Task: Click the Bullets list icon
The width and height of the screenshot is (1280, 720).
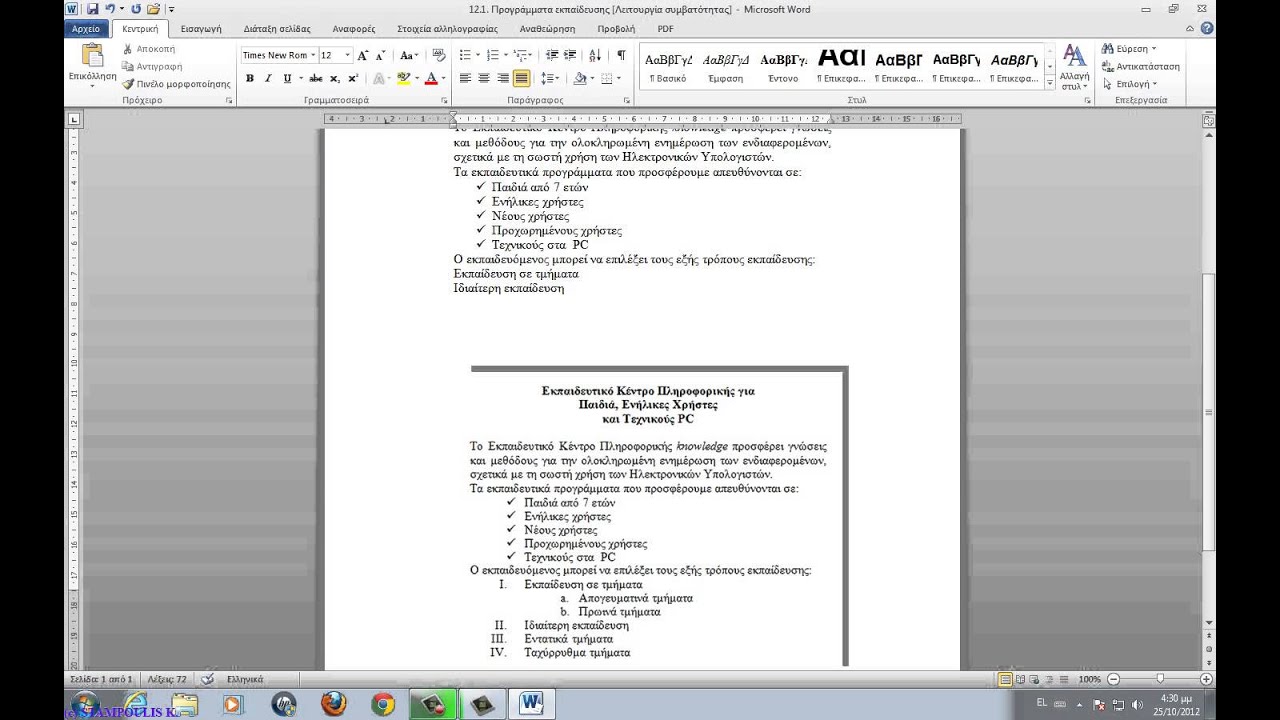Action: (x=465, y=55)
